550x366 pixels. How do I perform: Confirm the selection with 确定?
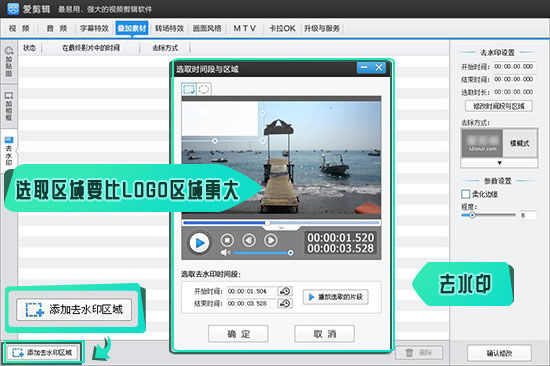238,334
